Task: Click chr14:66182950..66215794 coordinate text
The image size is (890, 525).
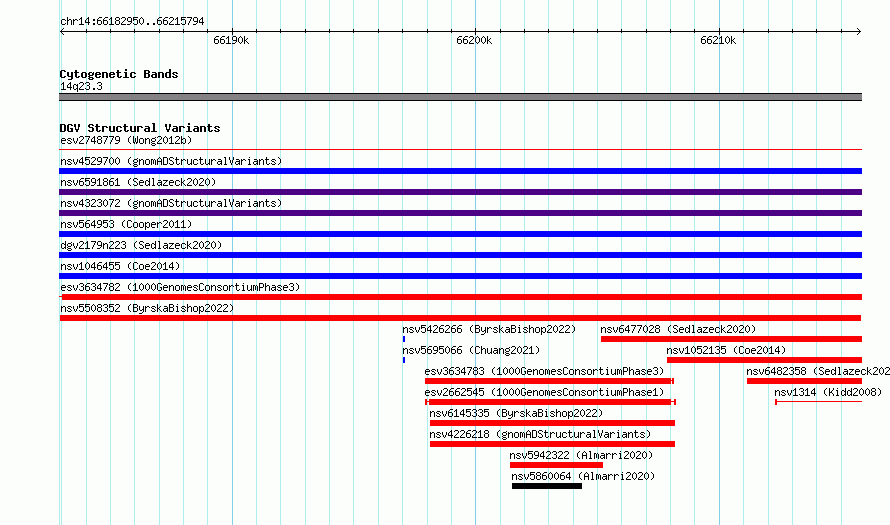Action: (132, 21)
